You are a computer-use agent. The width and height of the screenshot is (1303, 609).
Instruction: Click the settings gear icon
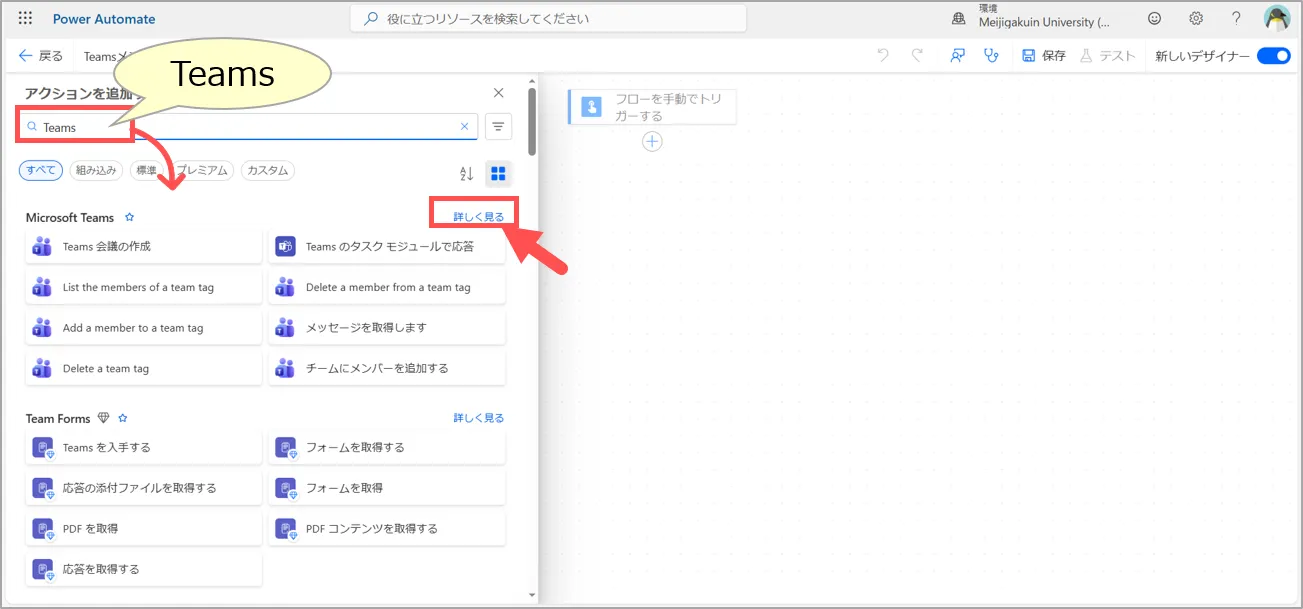coord(1196,18)
